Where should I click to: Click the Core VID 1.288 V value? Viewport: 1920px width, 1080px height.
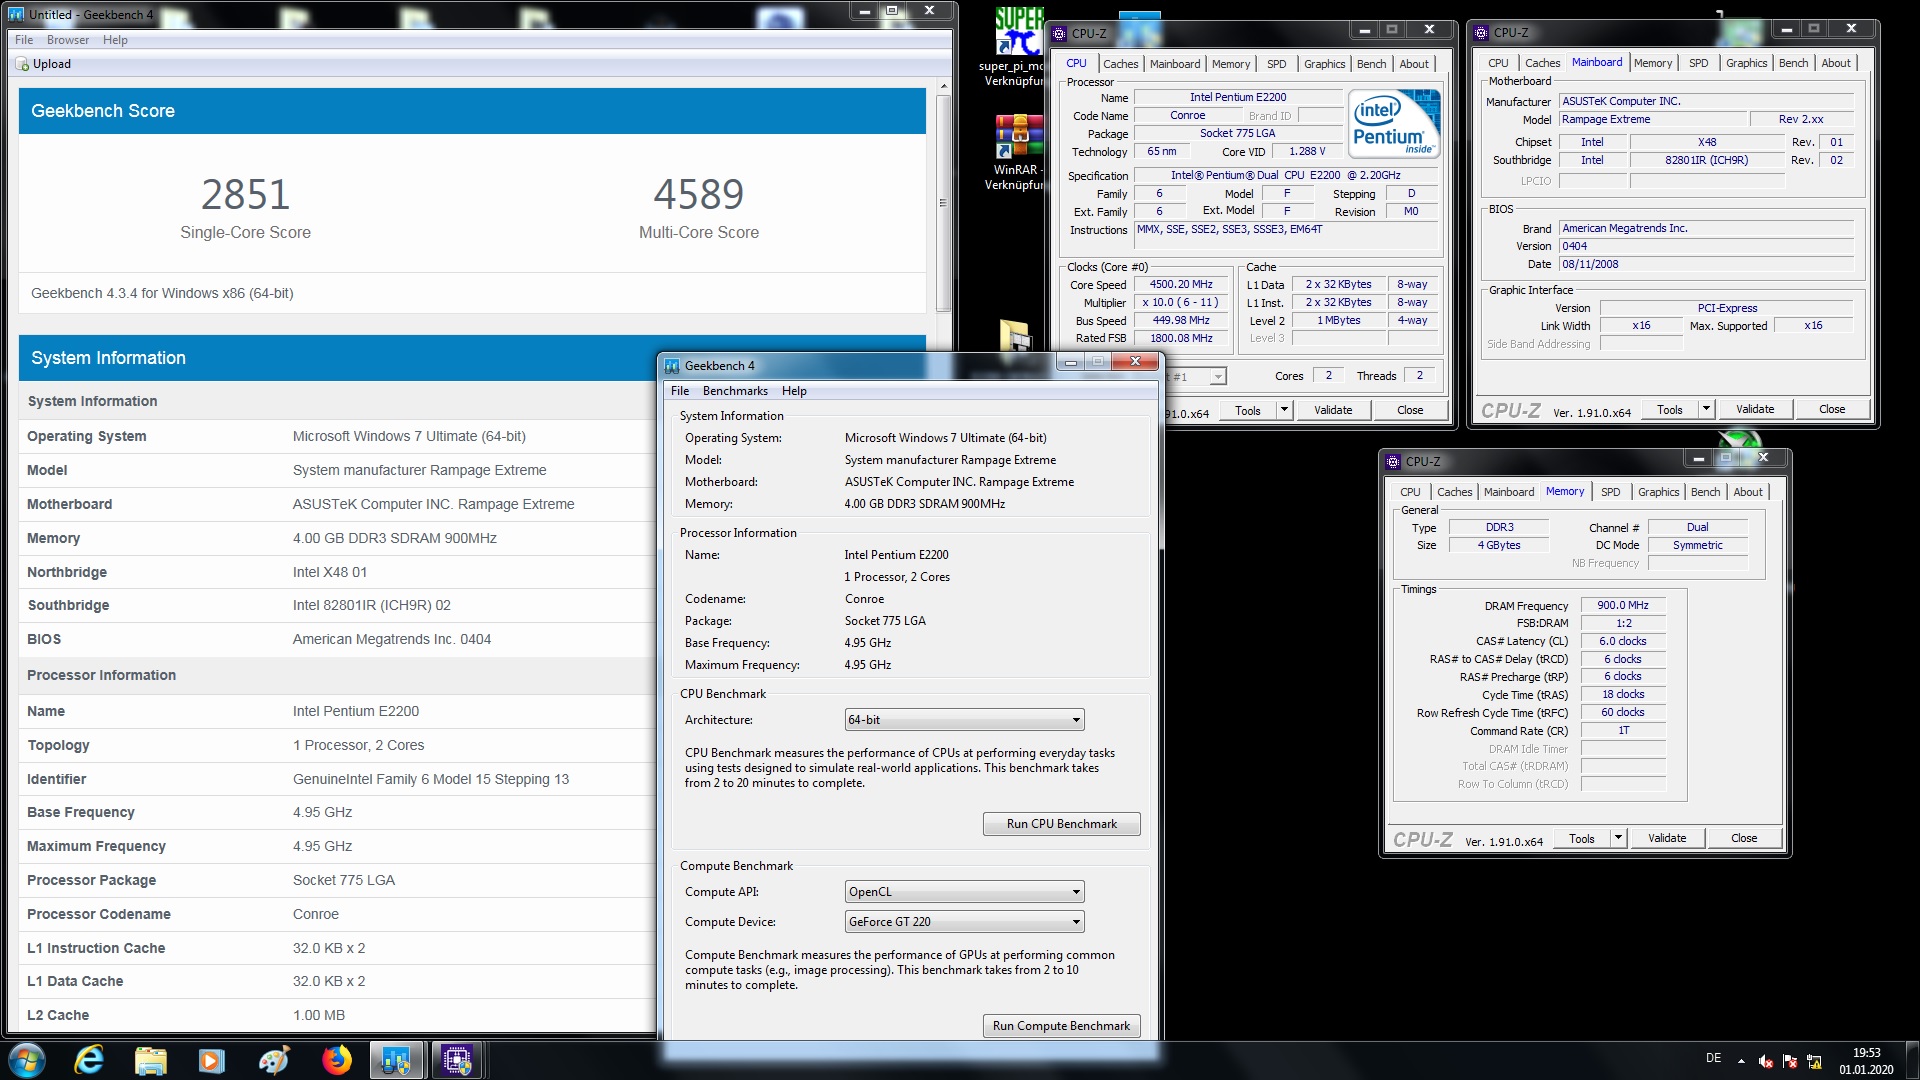pyautogui.click(x=1306, y=152)
